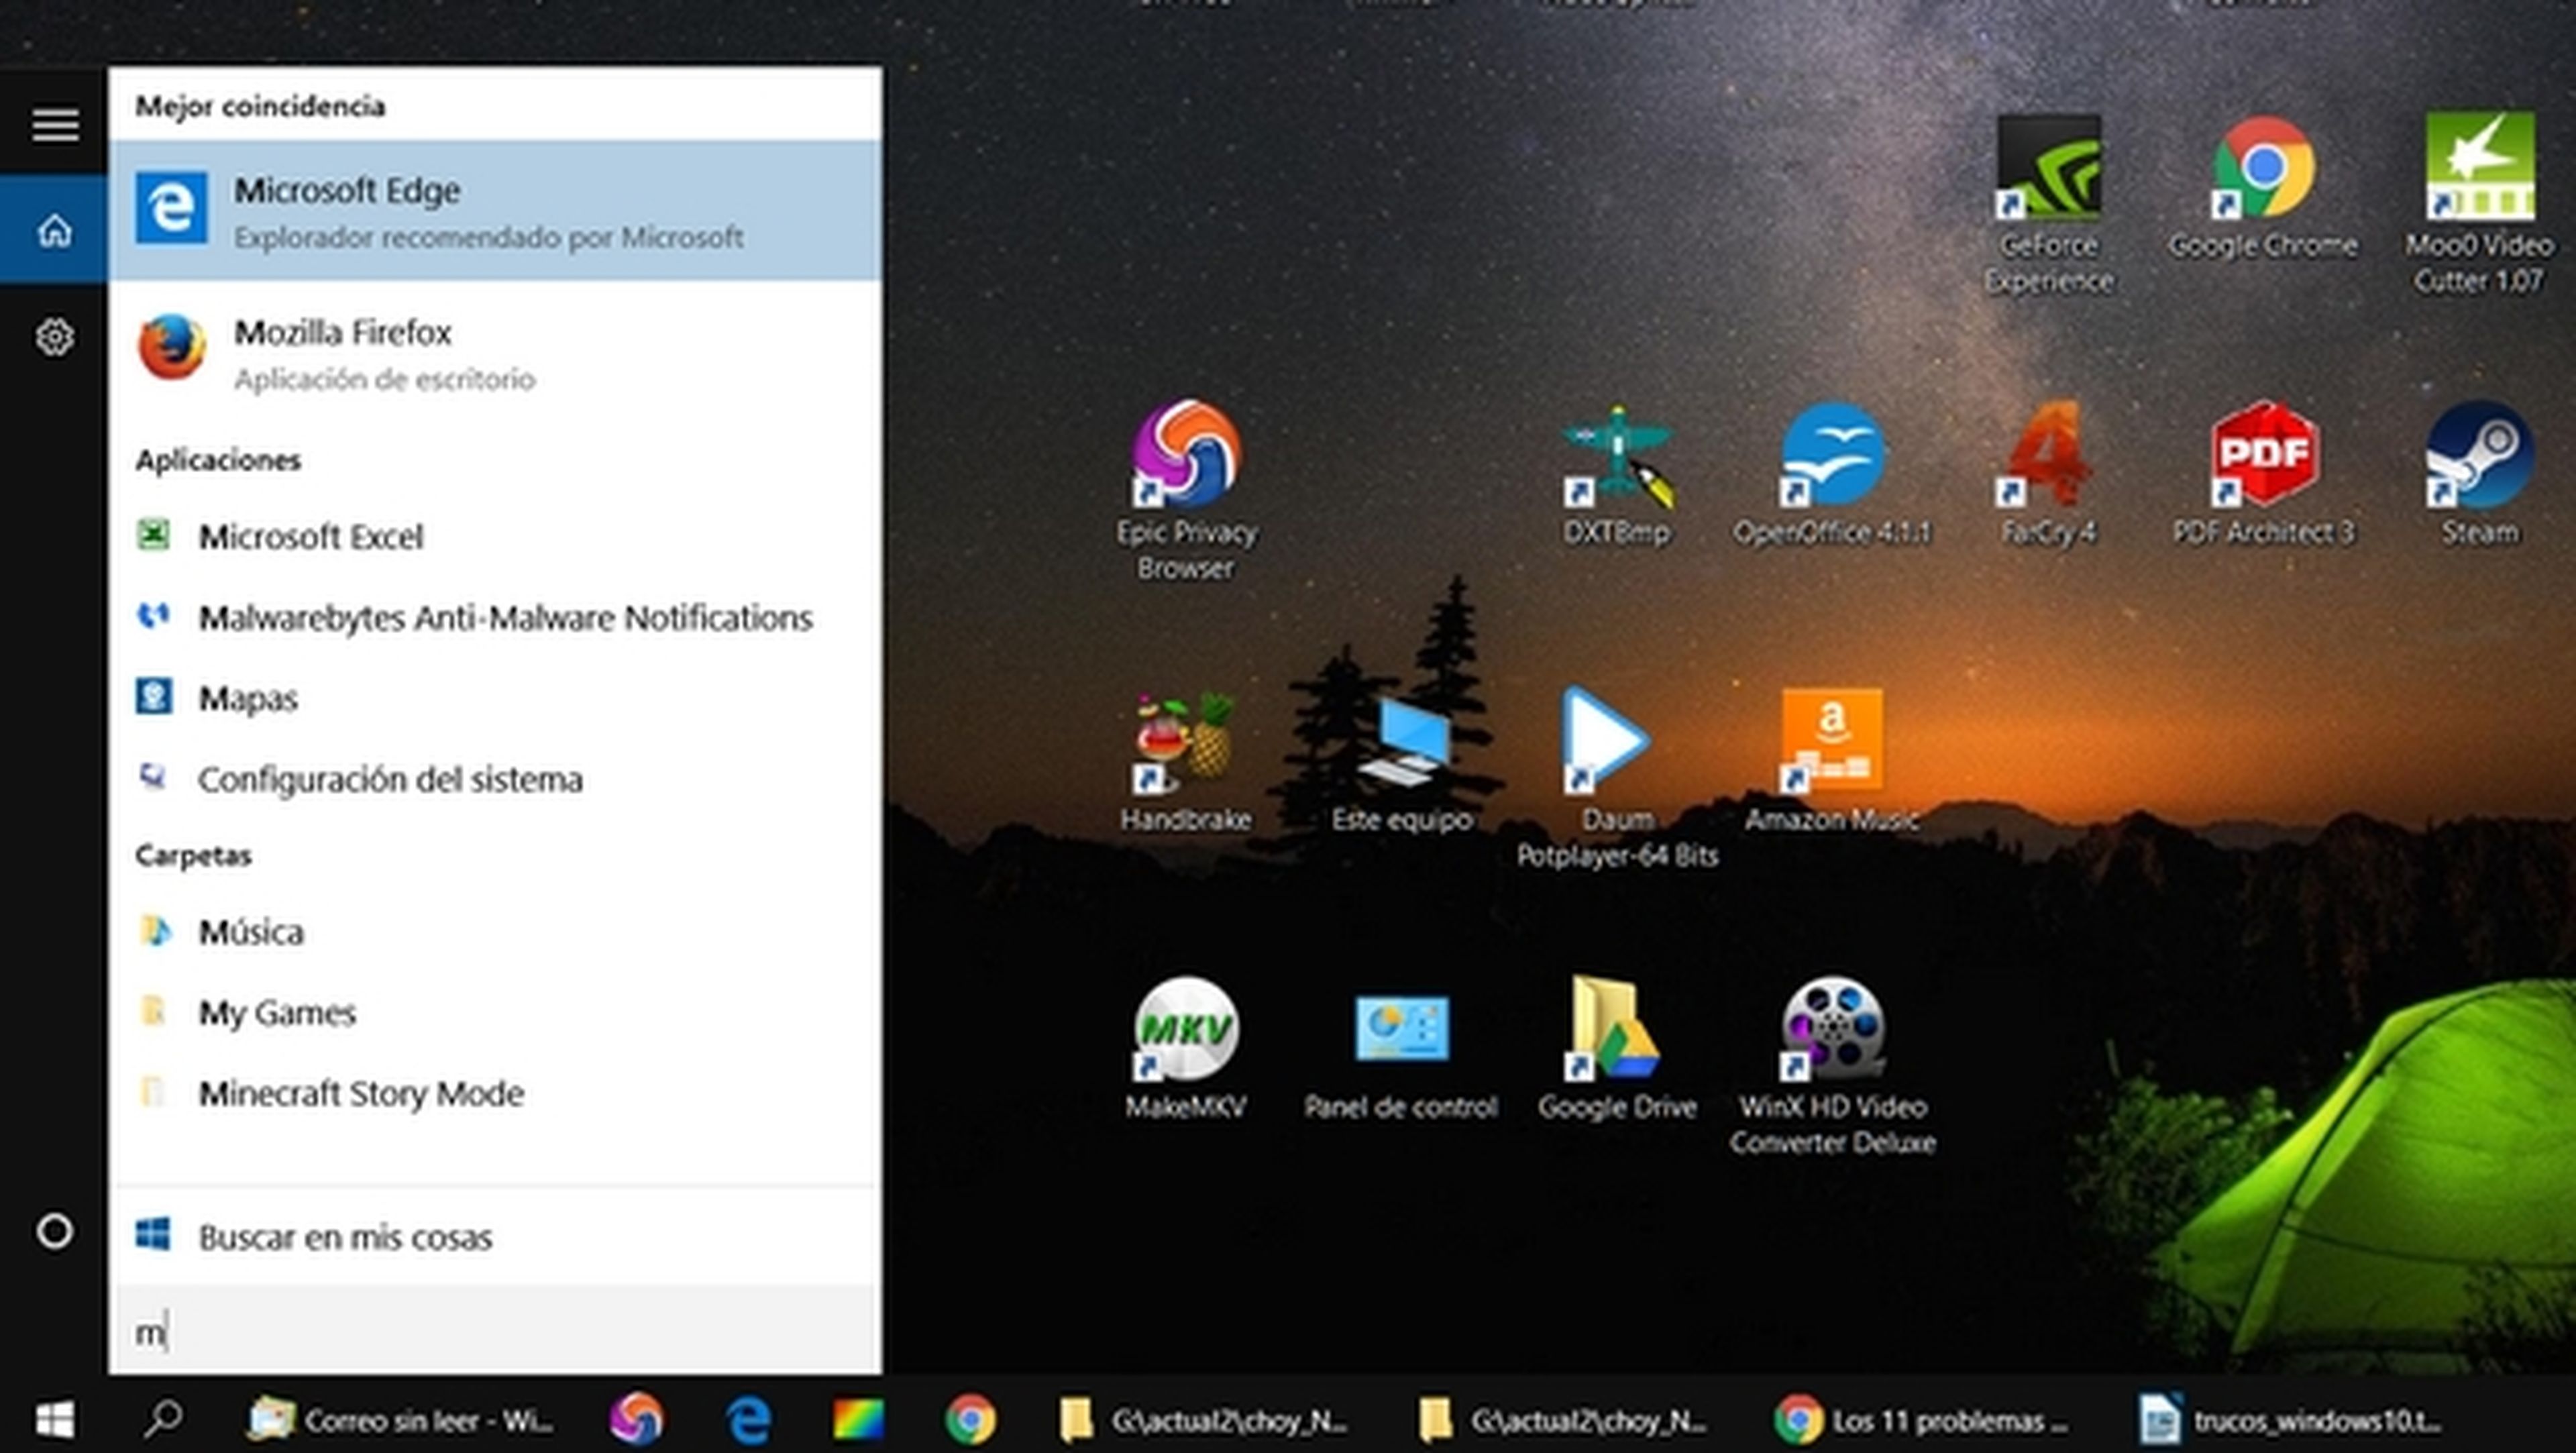Open Google Chrome pinned taskbar icon

[970, 1419]
